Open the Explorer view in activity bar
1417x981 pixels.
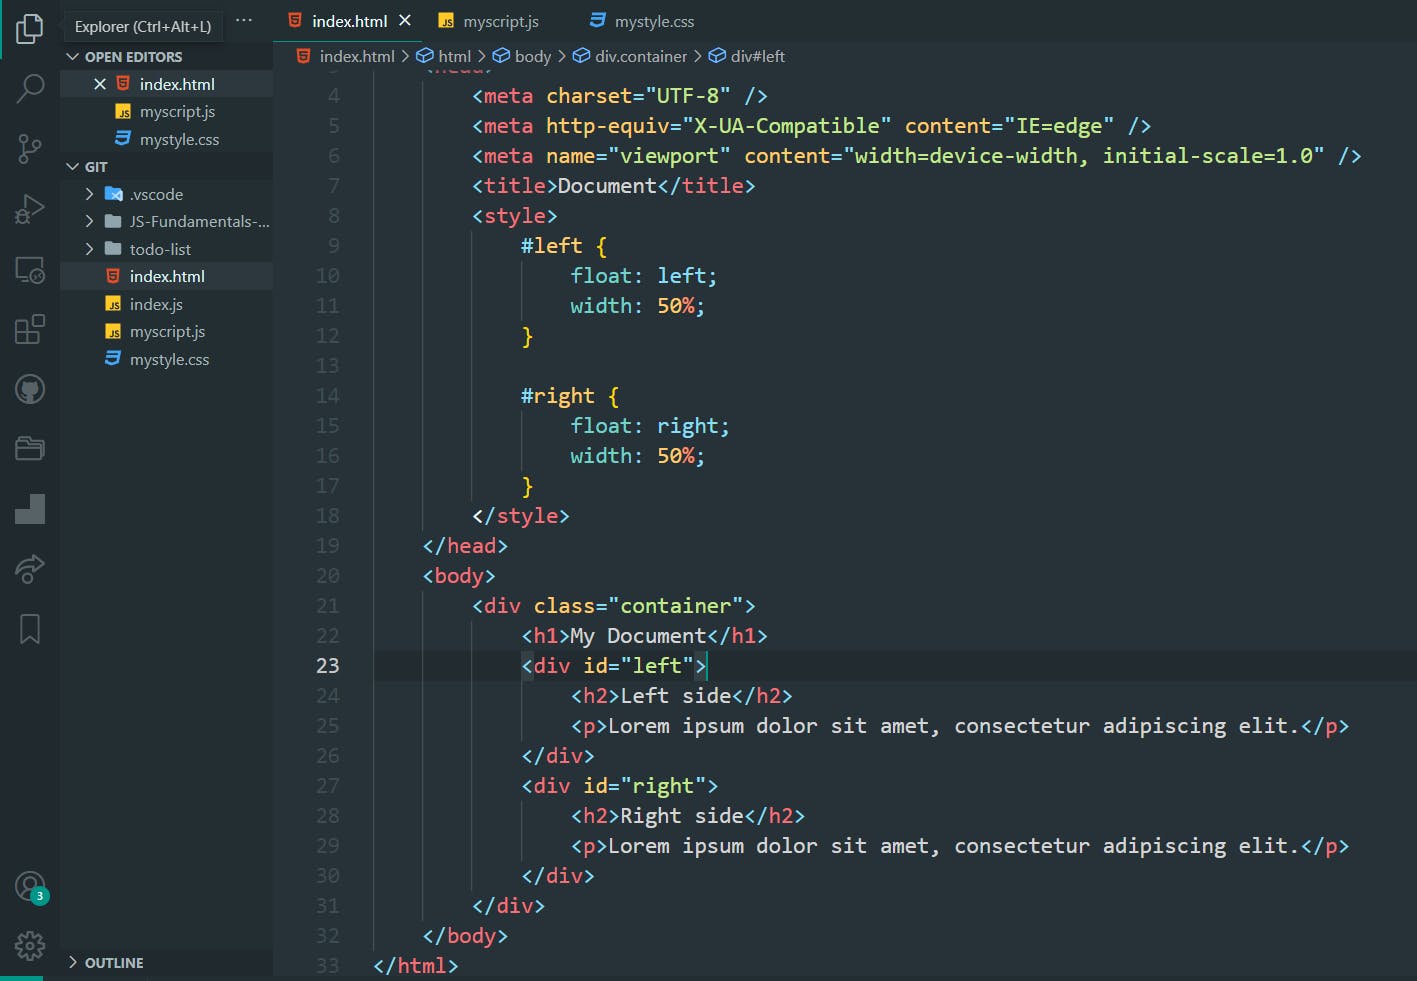pyautogui.click(x=30, y=29)
